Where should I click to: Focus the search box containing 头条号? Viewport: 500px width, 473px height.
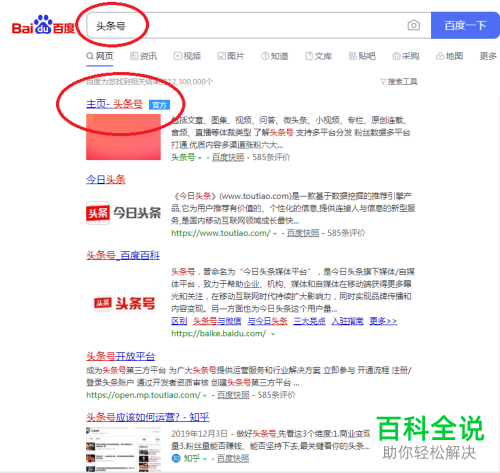pos(258,25)
